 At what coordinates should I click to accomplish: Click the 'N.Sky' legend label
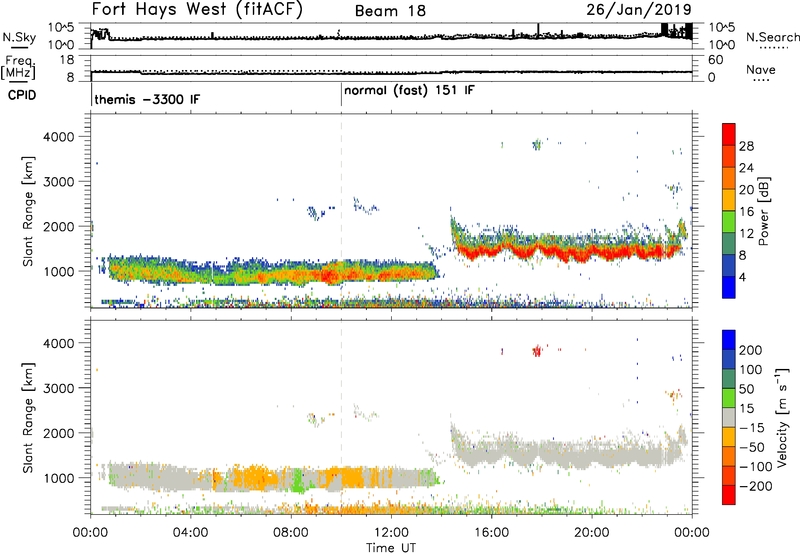coord(19,37)
